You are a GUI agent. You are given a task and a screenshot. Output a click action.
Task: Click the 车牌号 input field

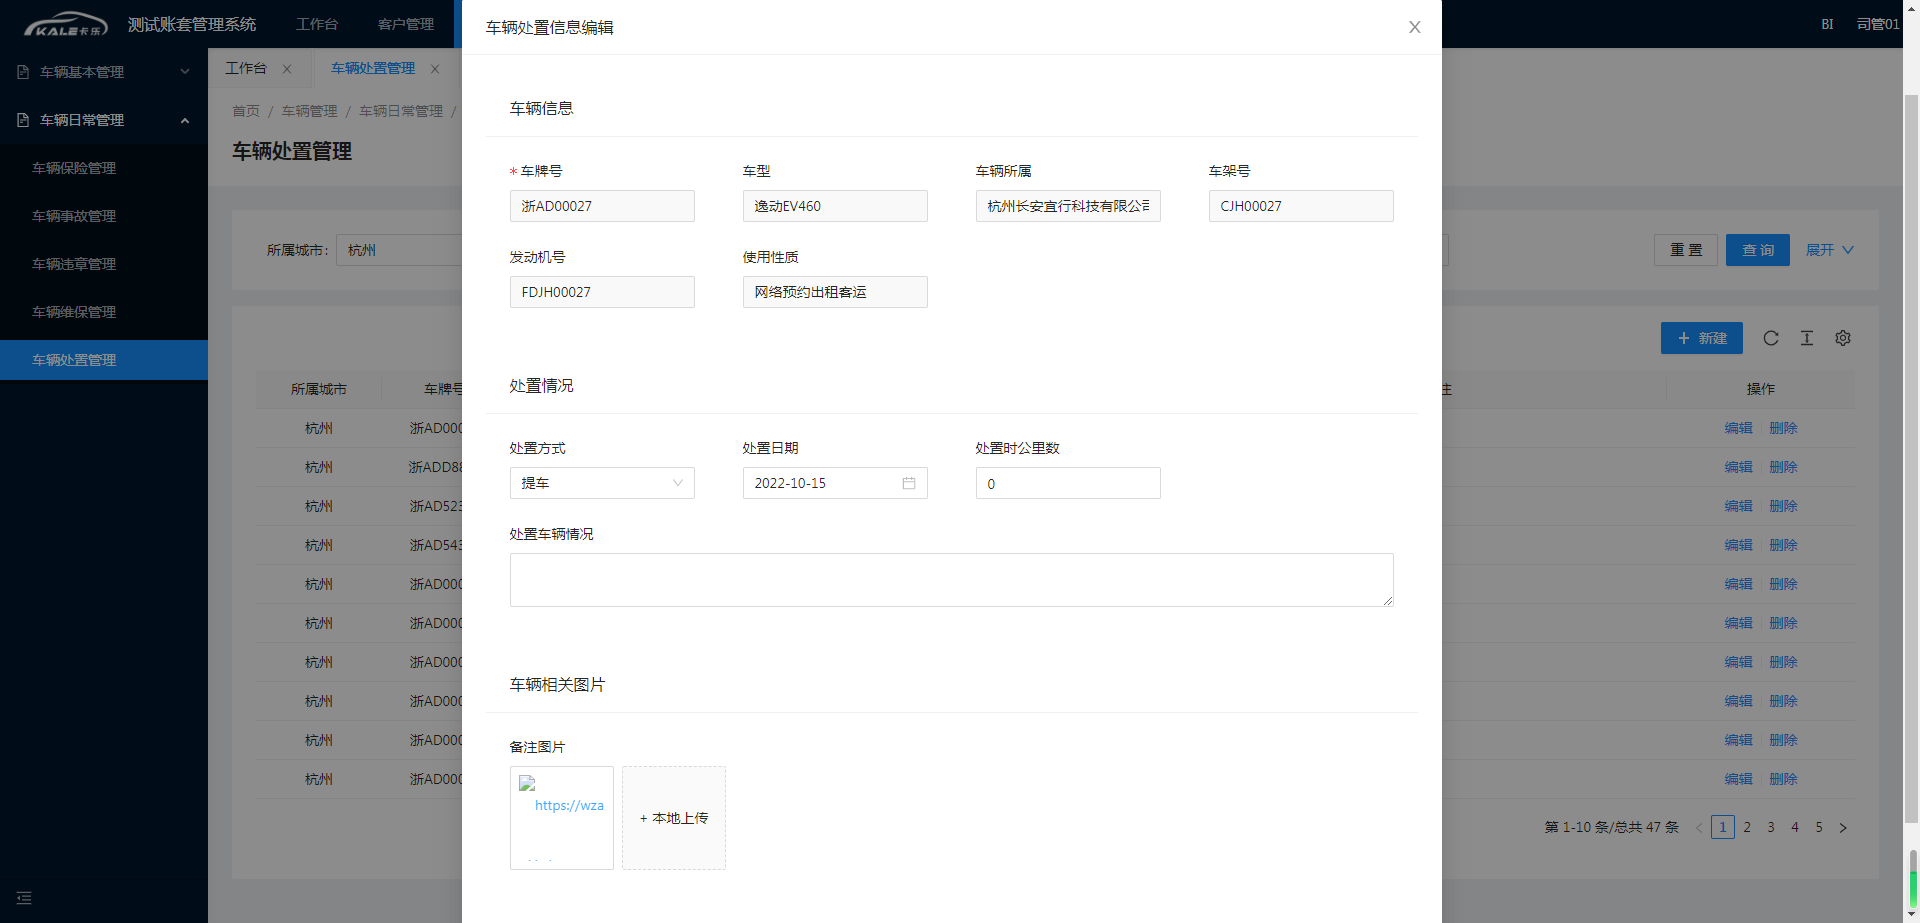pos(602,206)
